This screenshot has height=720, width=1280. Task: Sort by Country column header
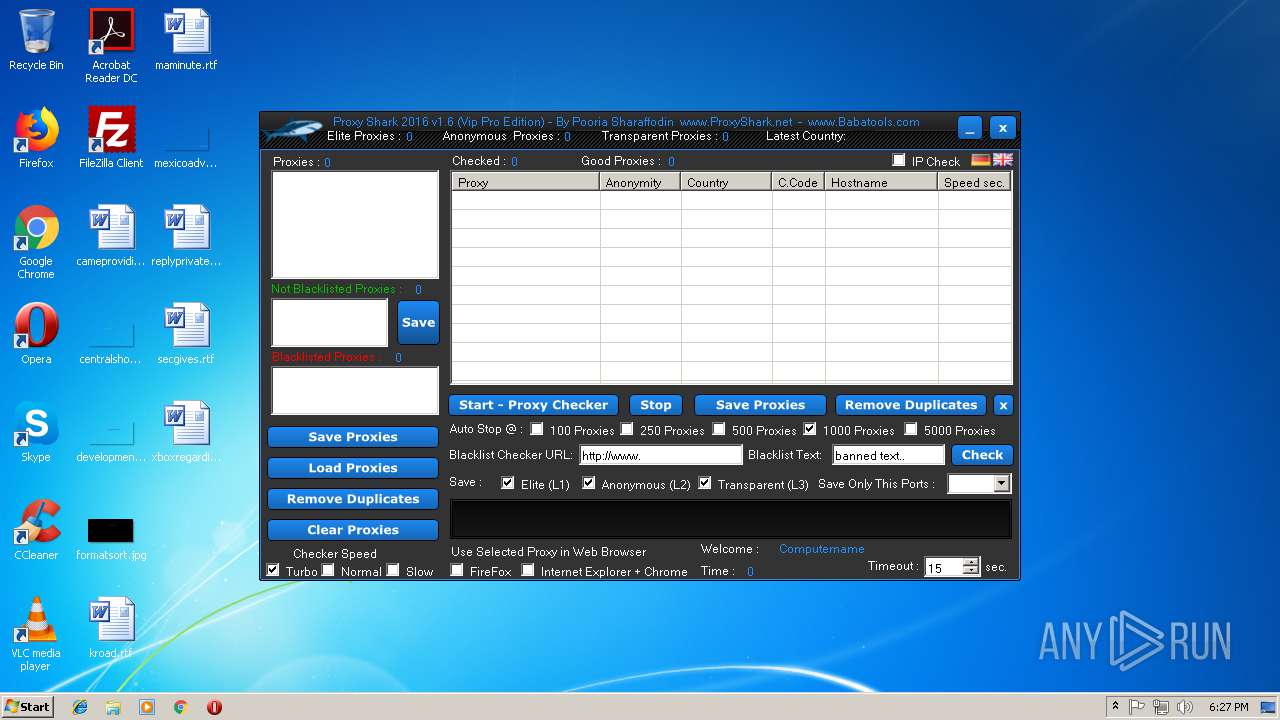click(726, 182)
